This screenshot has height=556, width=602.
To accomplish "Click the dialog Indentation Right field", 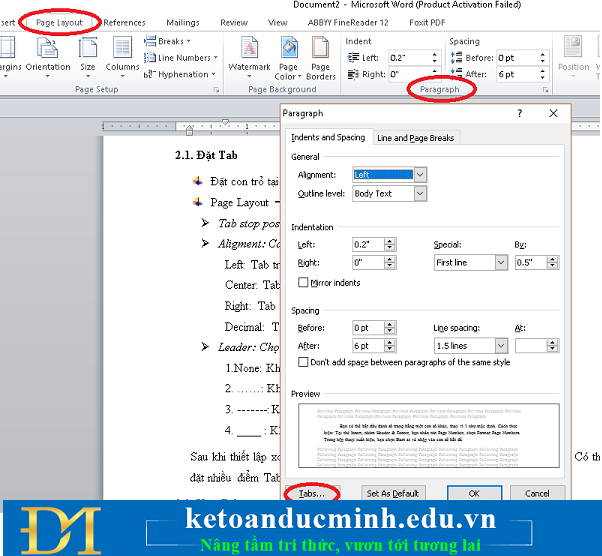I will tap(369, 263).
